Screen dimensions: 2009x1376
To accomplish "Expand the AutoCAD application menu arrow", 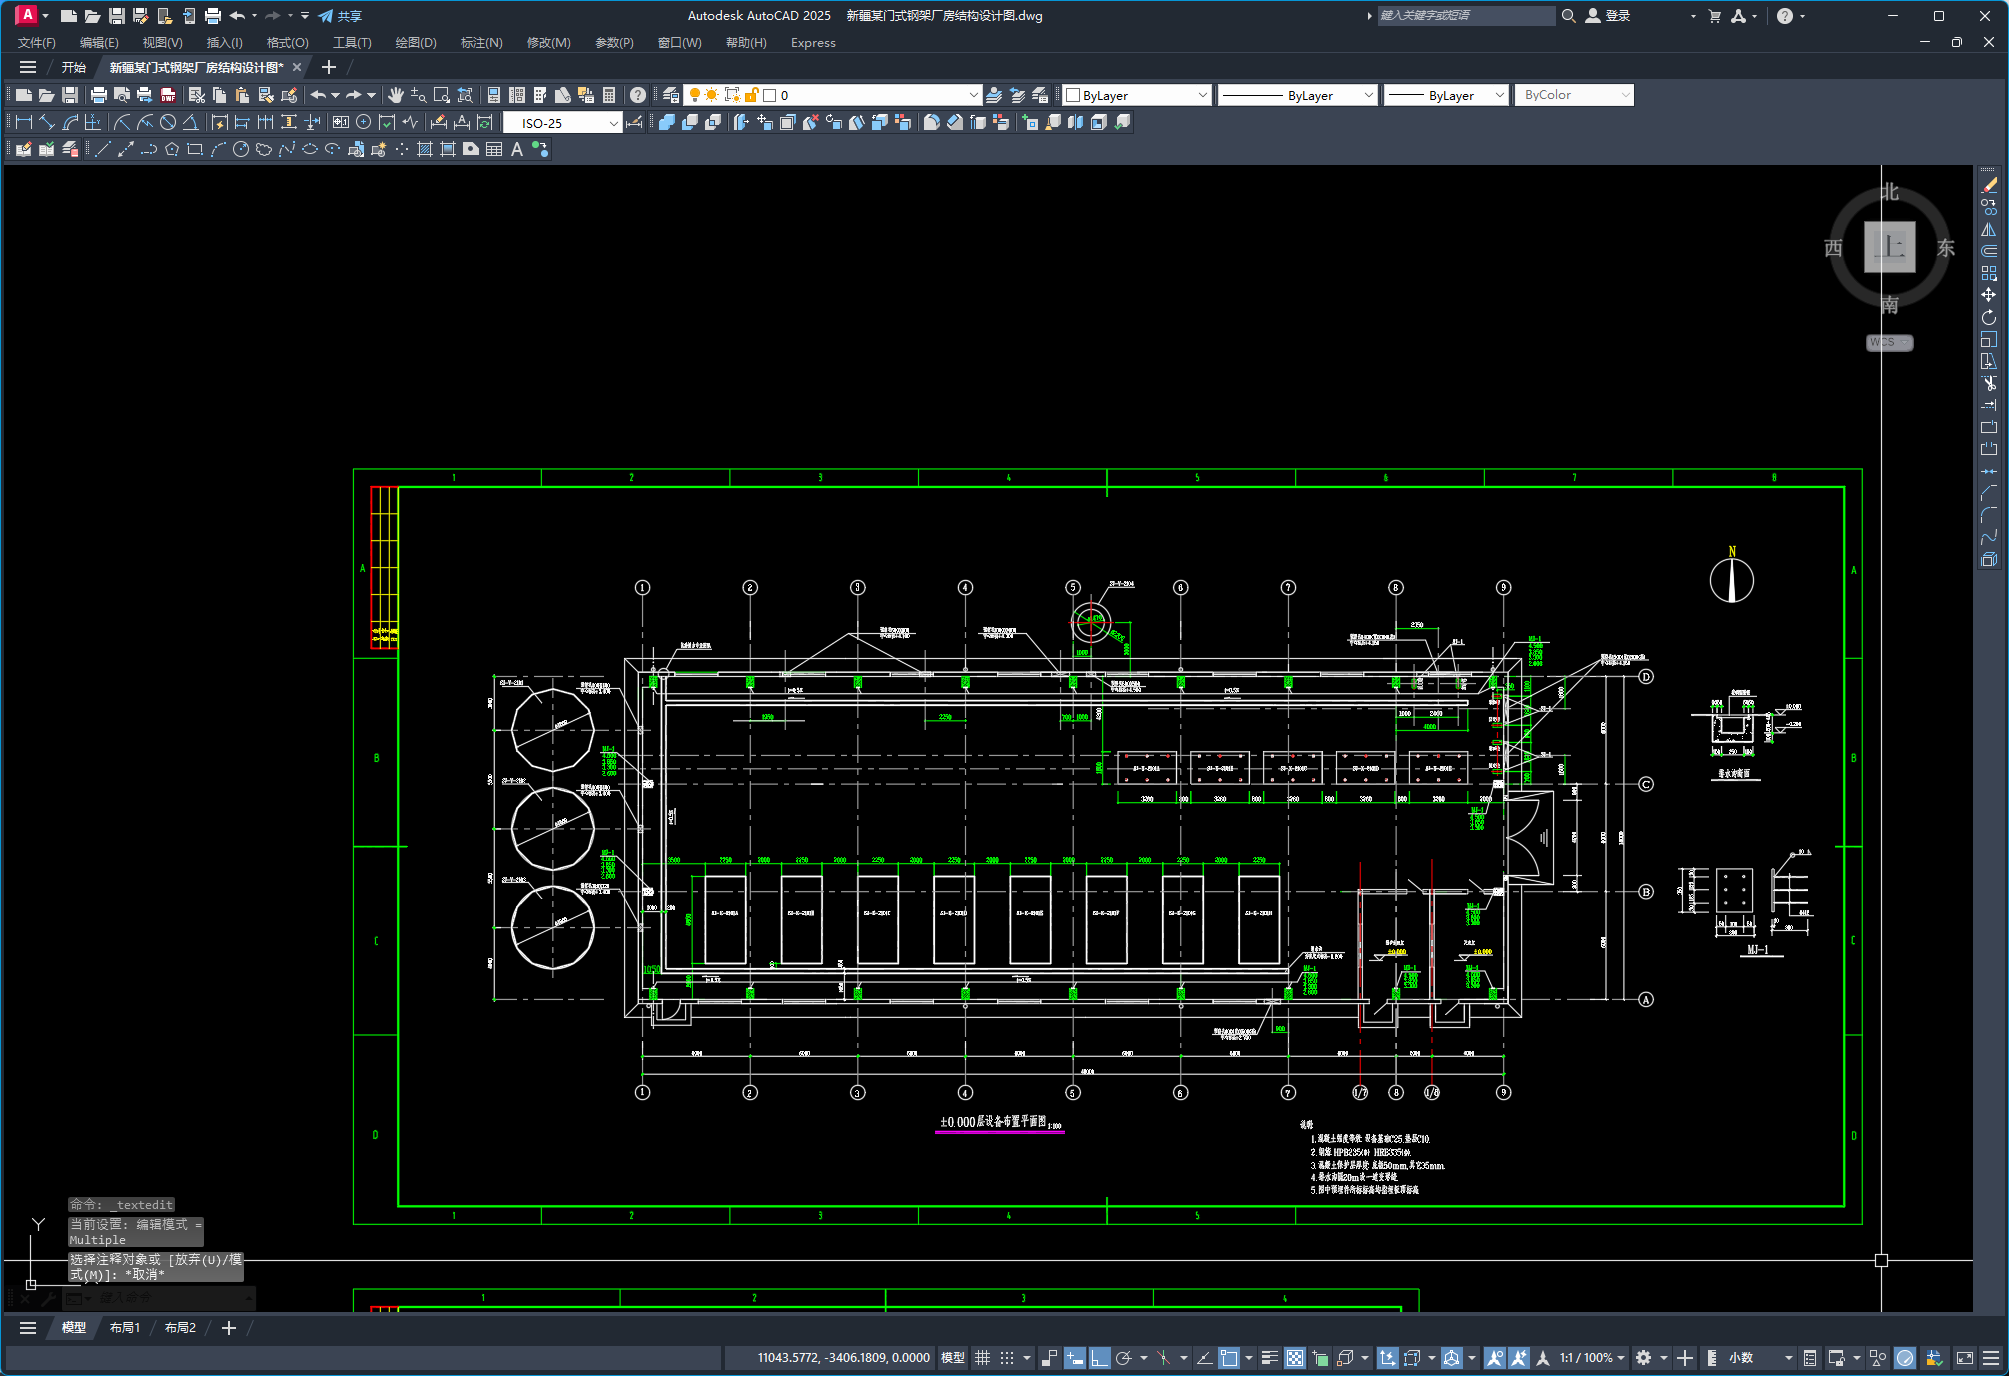I will 45,16.
